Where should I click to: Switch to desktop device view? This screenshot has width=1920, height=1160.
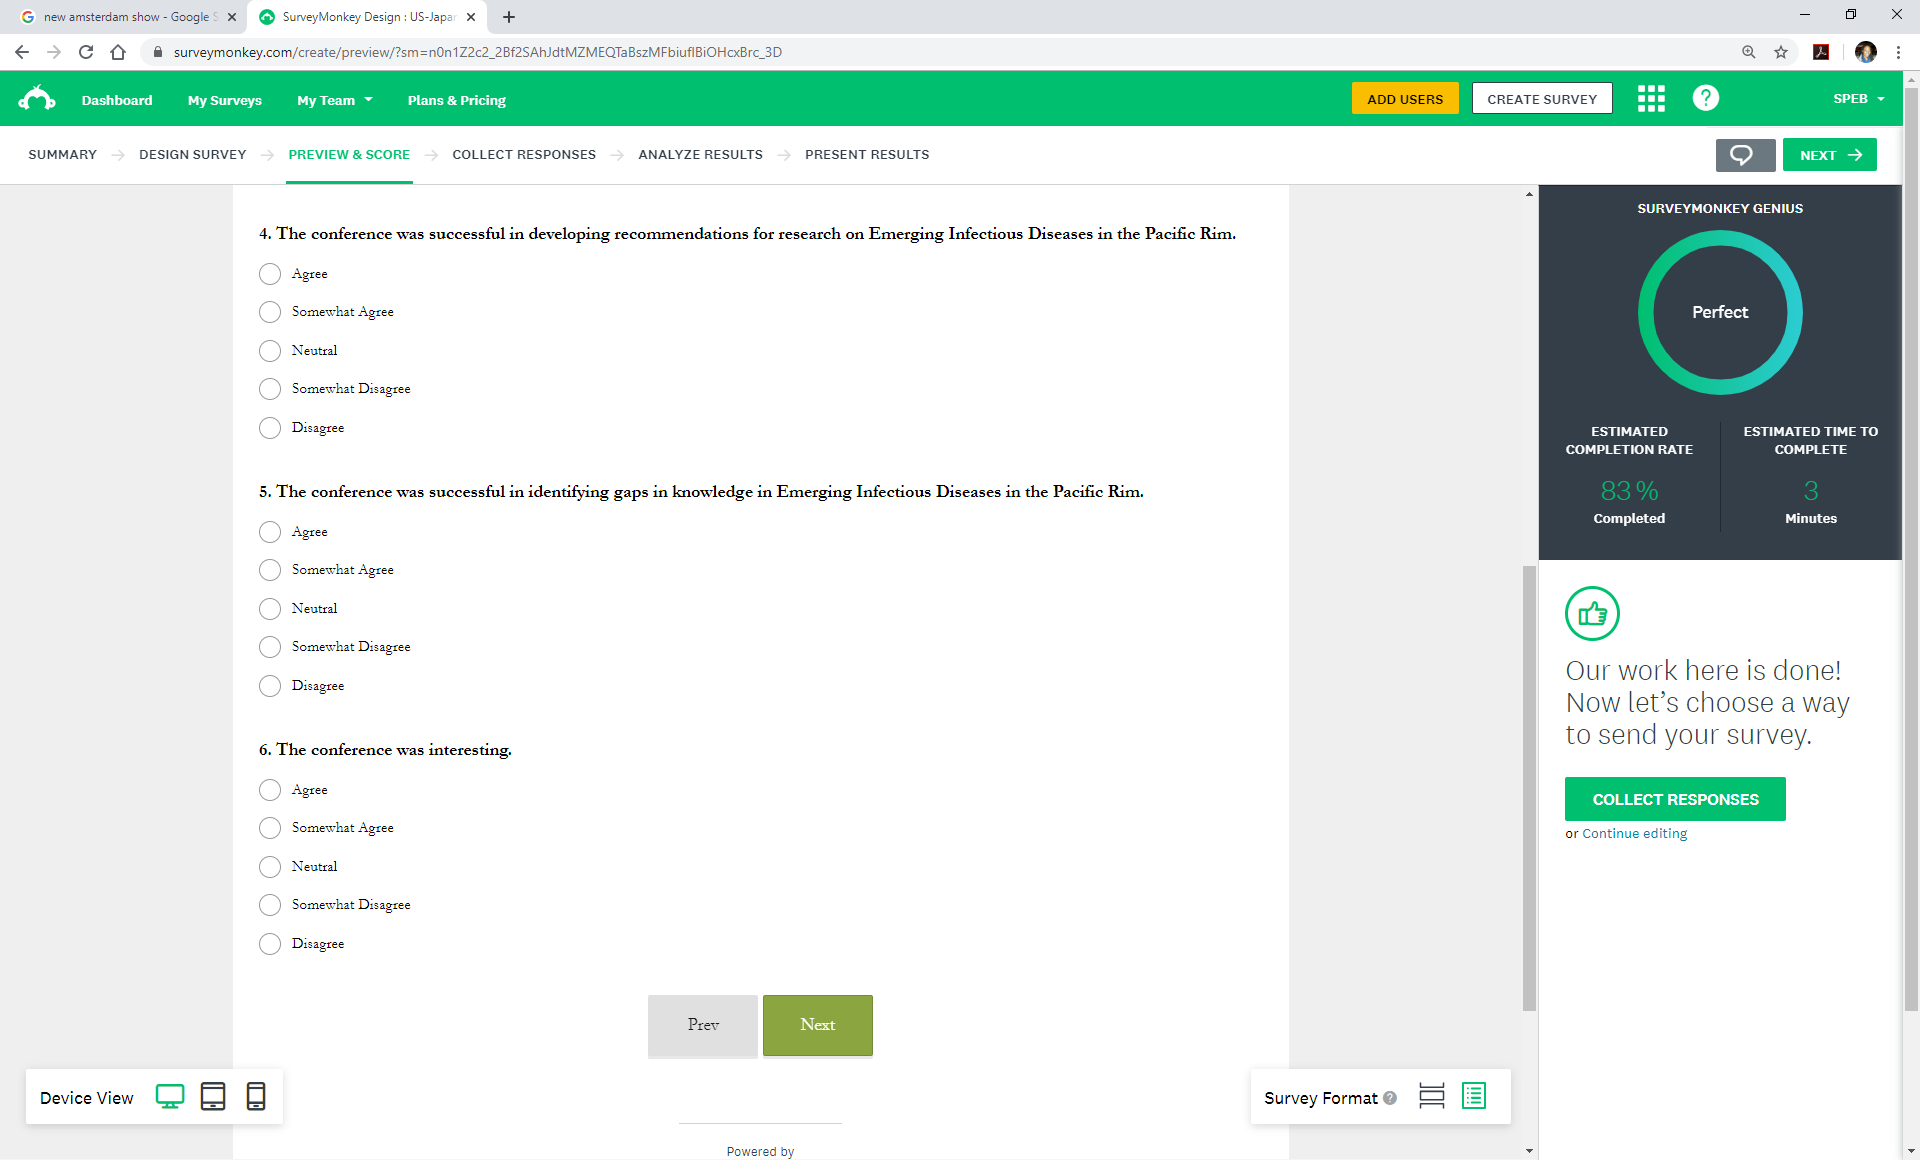(x=170, y=1097)
